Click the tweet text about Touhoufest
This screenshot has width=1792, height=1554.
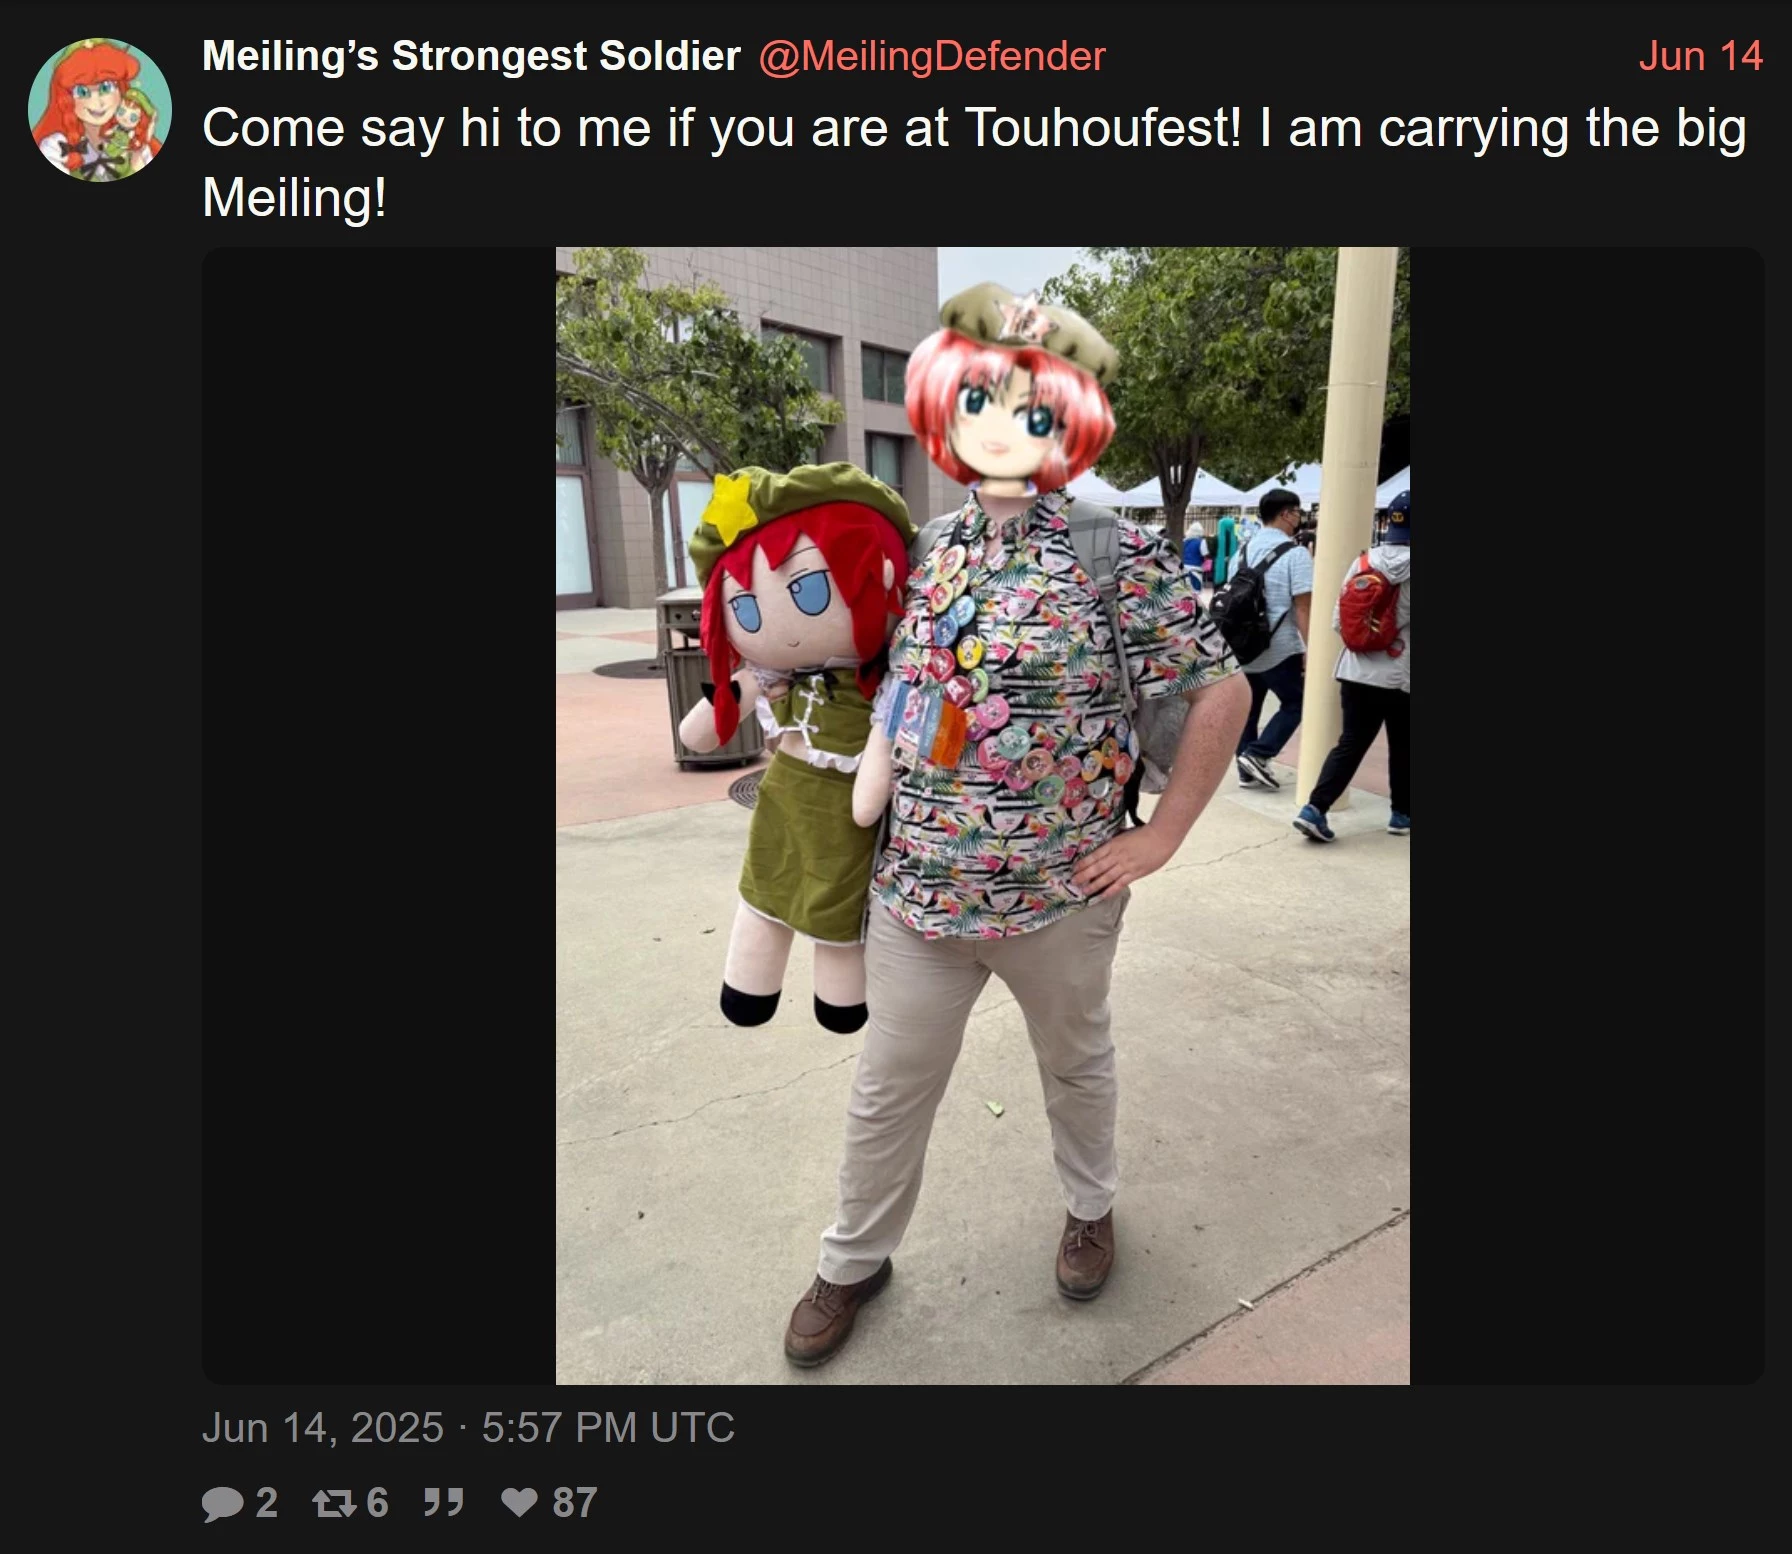coord(974,162)
